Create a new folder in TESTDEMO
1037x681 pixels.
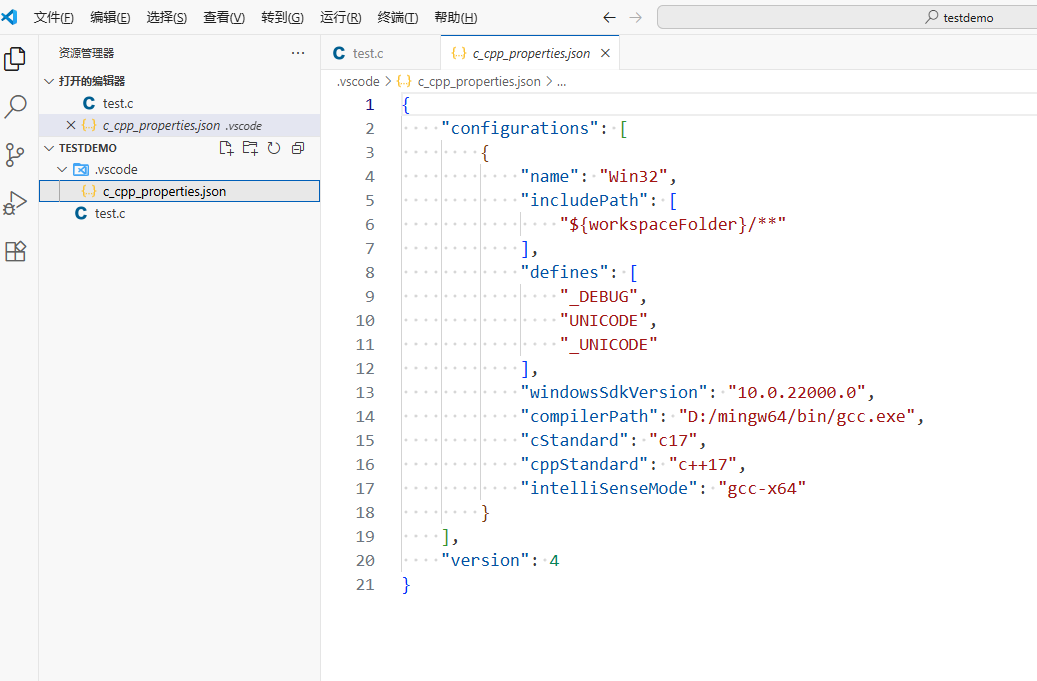(250, 148)
